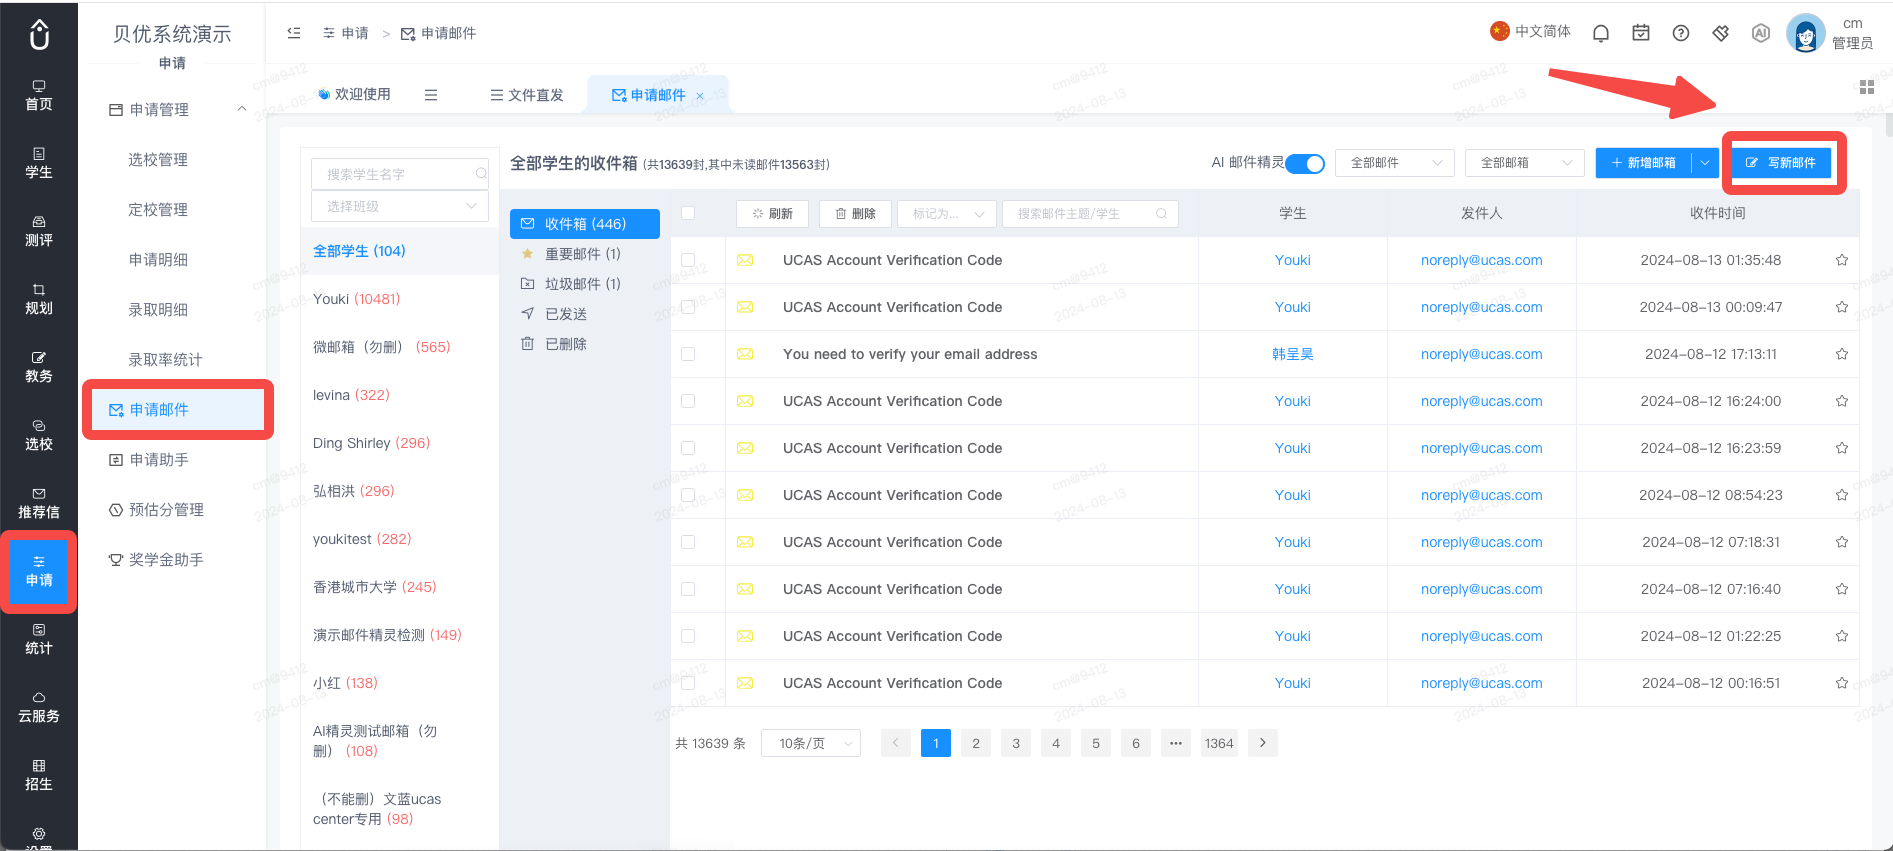1893x851 pixels.
Task: Open the calendar icon in top bar
Action: pos(1641,33)
